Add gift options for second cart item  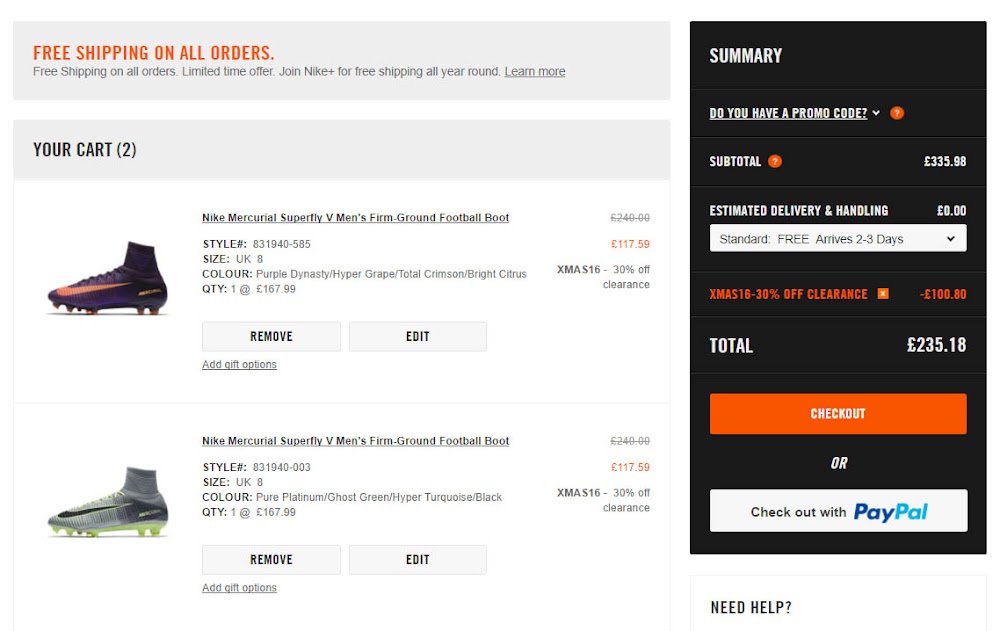coord(239,588)
